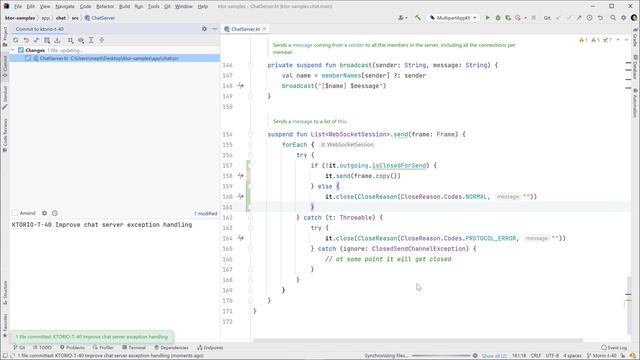Open Search Everywhere magnifier icon
The height and width of the screenshot is (360, 640).
coord(613,18)
